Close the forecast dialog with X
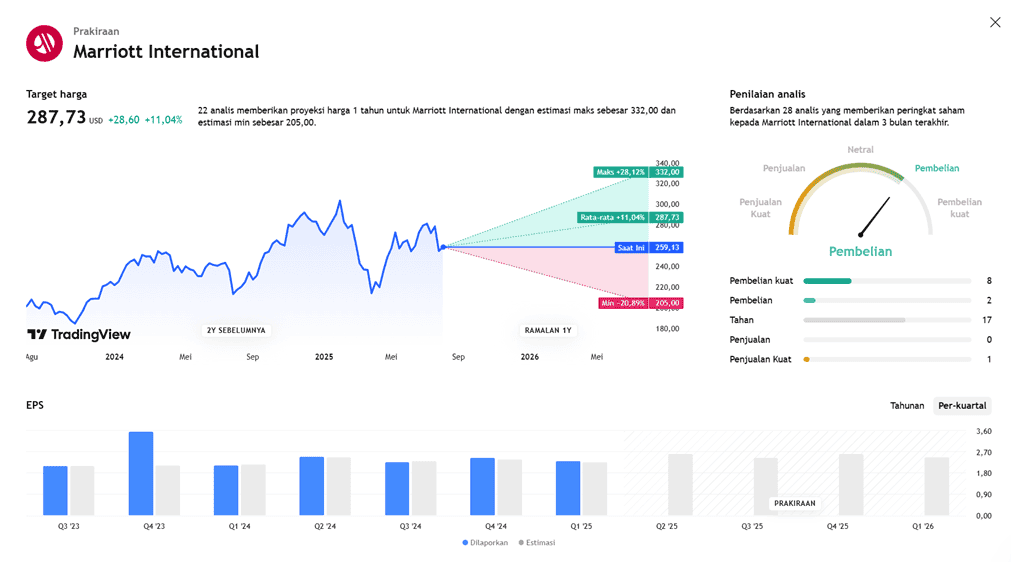 994,22
